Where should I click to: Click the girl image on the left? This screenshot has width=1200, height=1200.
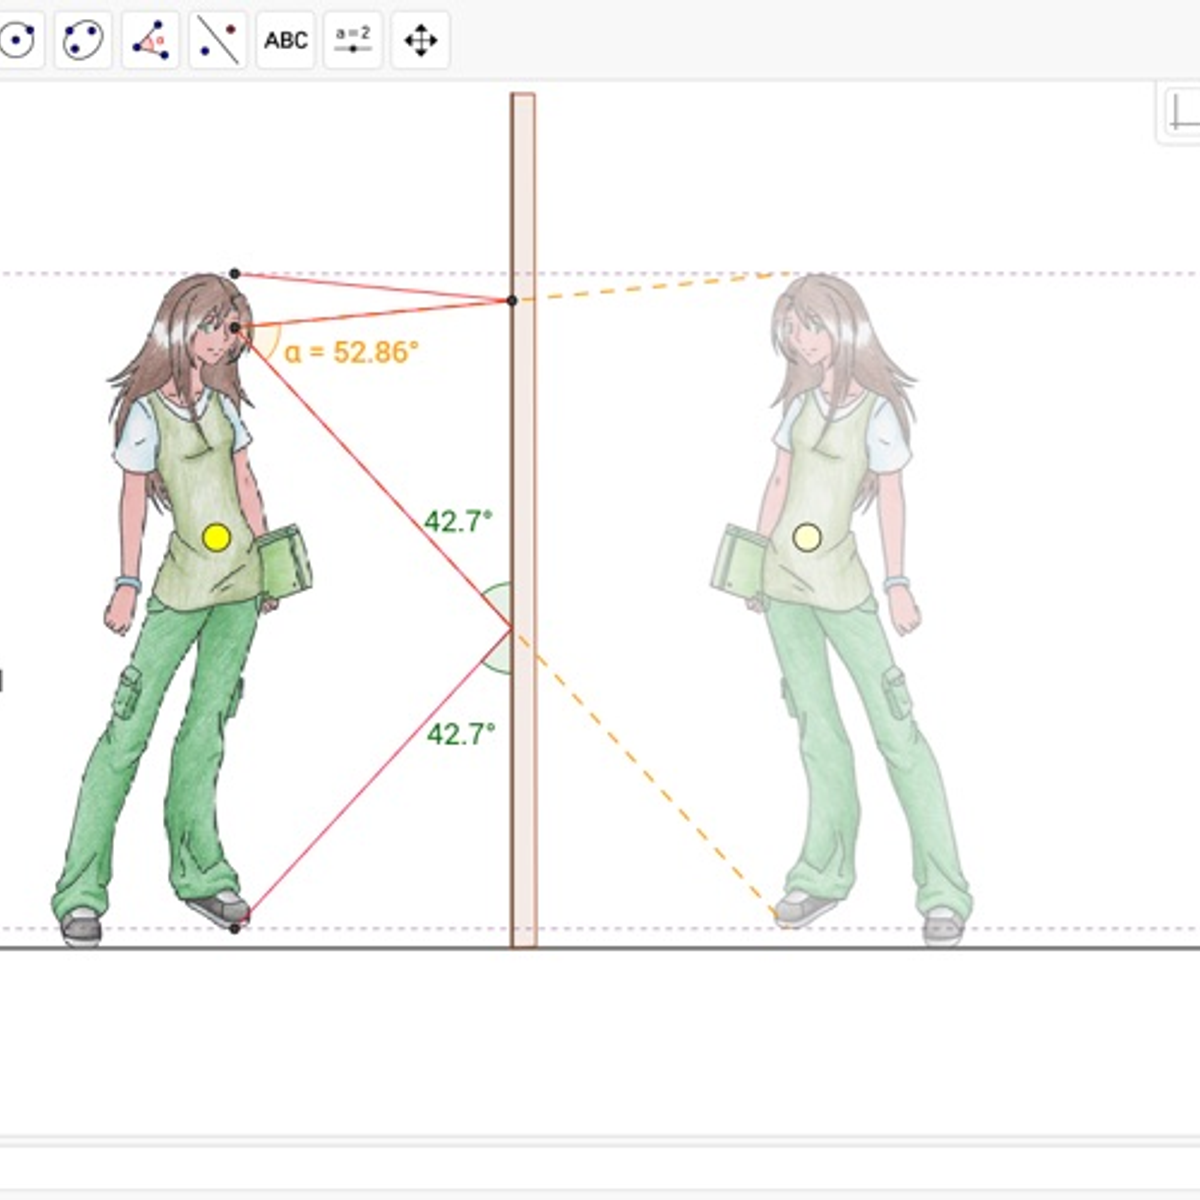tap(182, 608)
